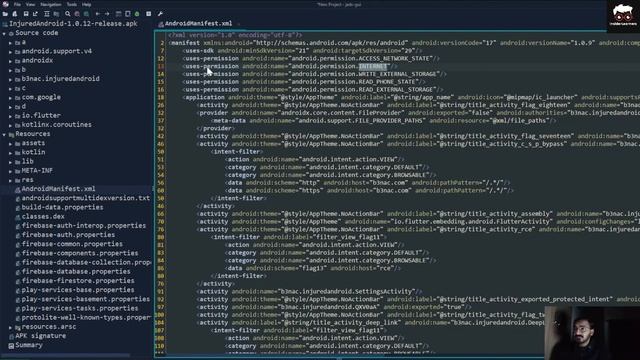Click the white square toolbar icon beside the wrench

point(149,14)
